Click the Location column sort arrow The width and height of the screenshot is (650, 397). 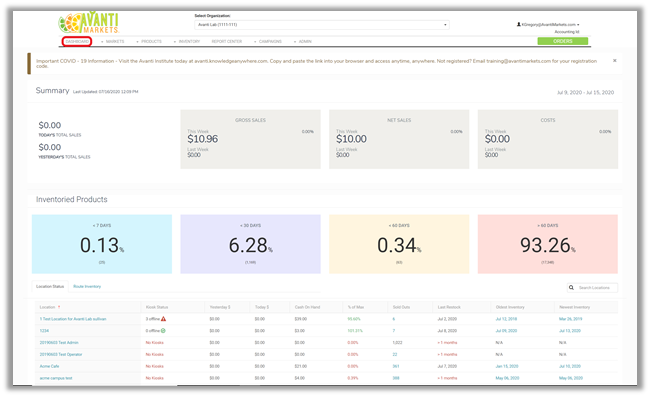click(59, 307)
